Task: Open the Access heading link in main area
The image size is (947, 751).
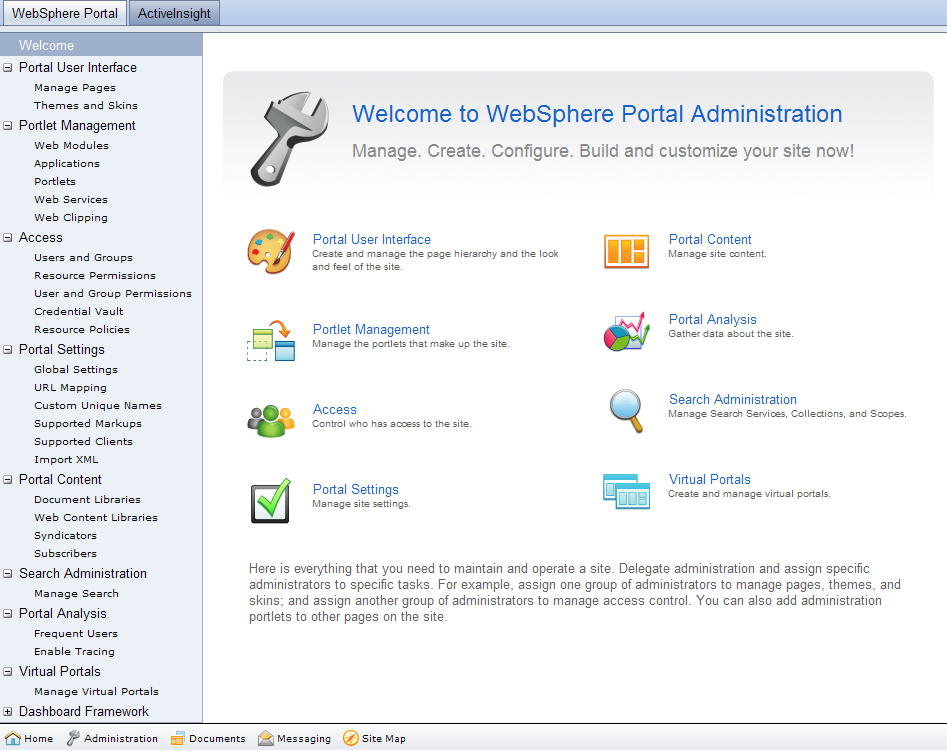Action: coord(335,409)
